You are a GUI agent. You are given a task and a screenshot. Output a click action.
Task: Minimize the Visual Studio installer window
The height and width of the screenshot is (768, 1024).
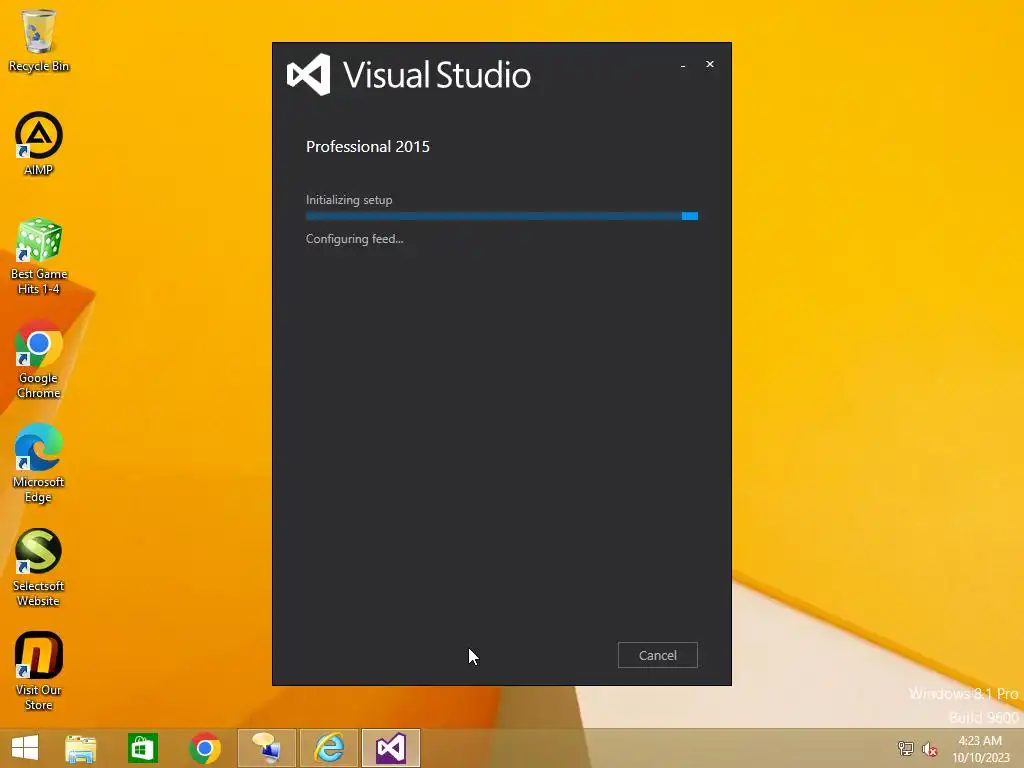pyautogui.click(x=683, y=65)
